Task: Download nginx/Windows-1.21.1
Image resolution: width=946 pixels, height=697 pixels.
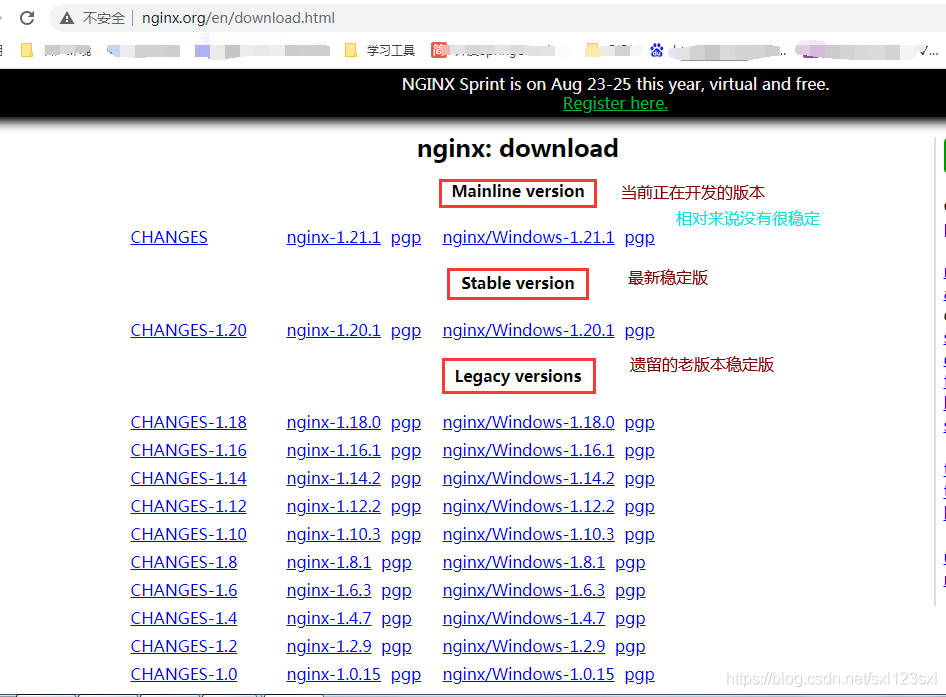Action: (x=529, y=238)
